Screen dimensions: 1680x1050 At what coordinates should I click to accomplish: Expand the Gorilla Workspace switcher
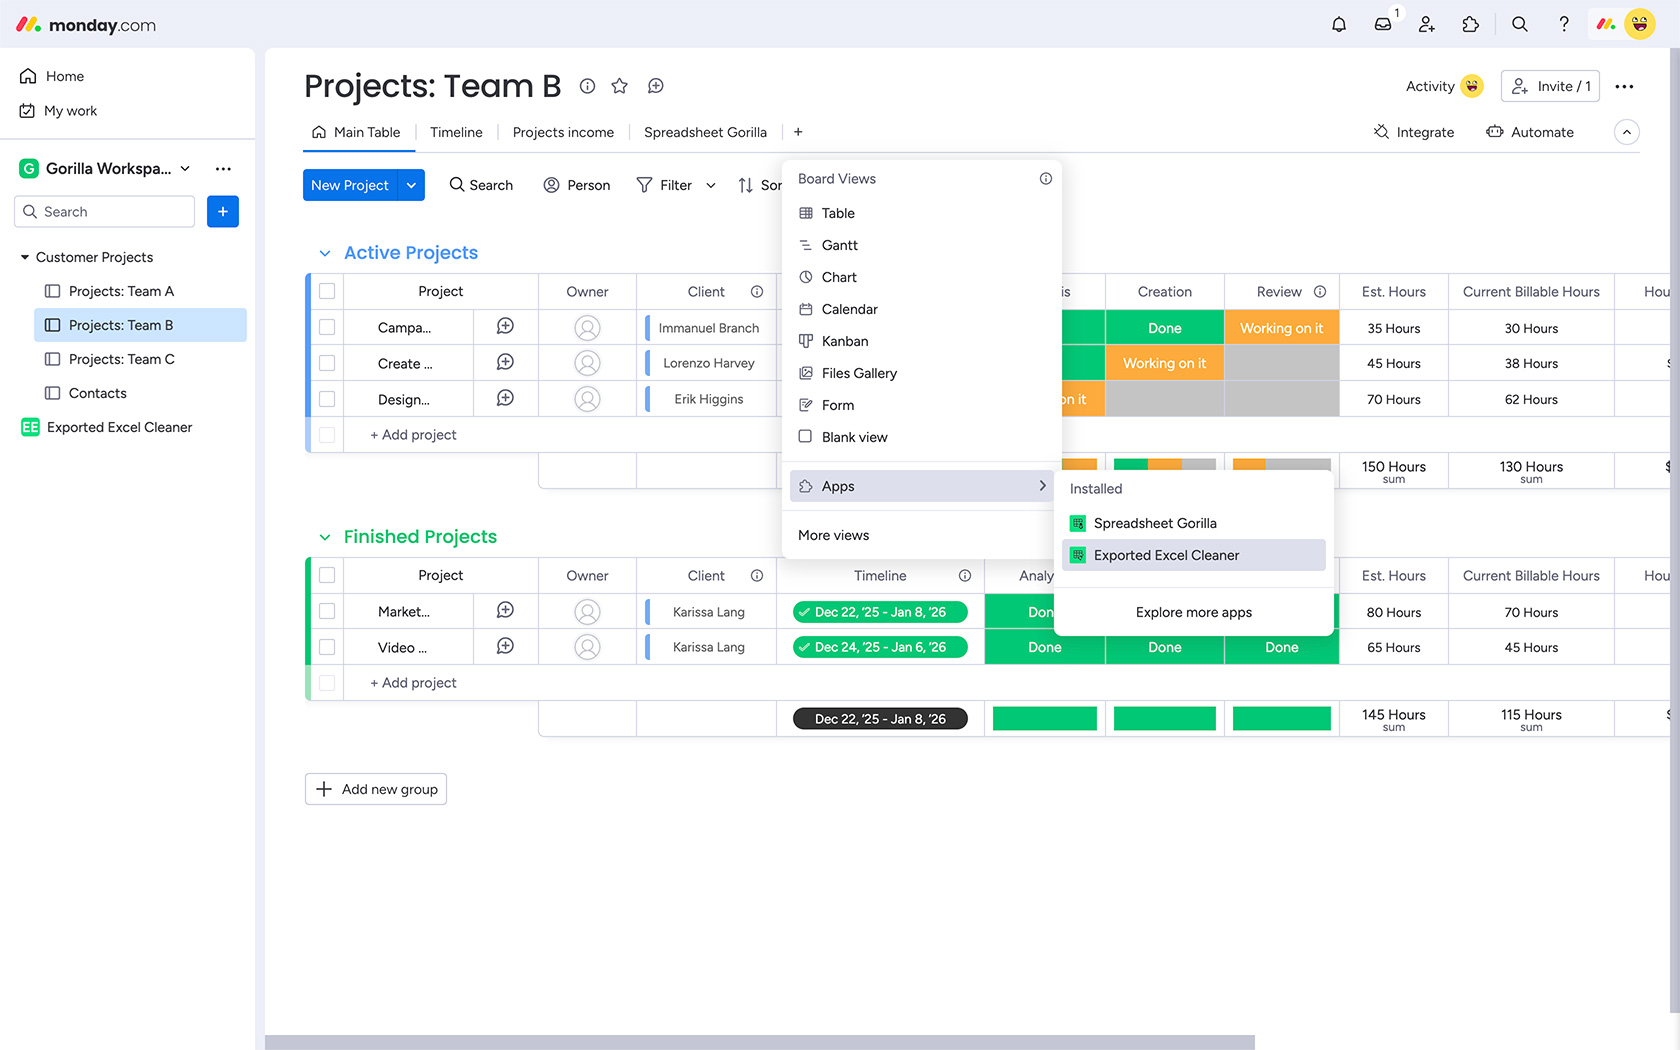click(186, 168)
